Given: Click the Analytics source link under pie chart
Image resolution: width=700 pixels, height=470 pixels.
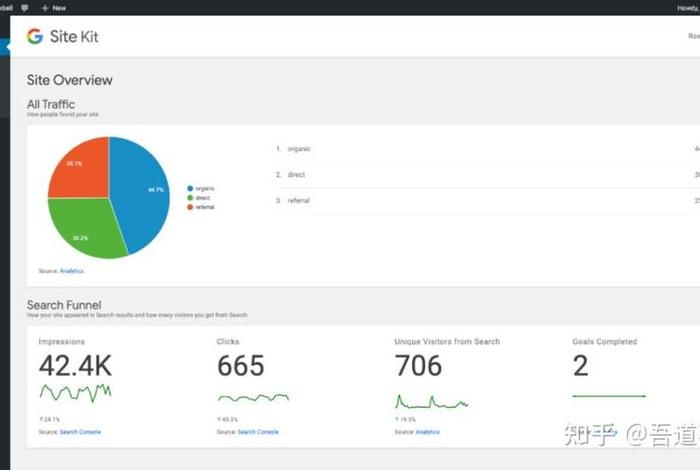Looking at the screenshot, I should (x=71, y=271).
